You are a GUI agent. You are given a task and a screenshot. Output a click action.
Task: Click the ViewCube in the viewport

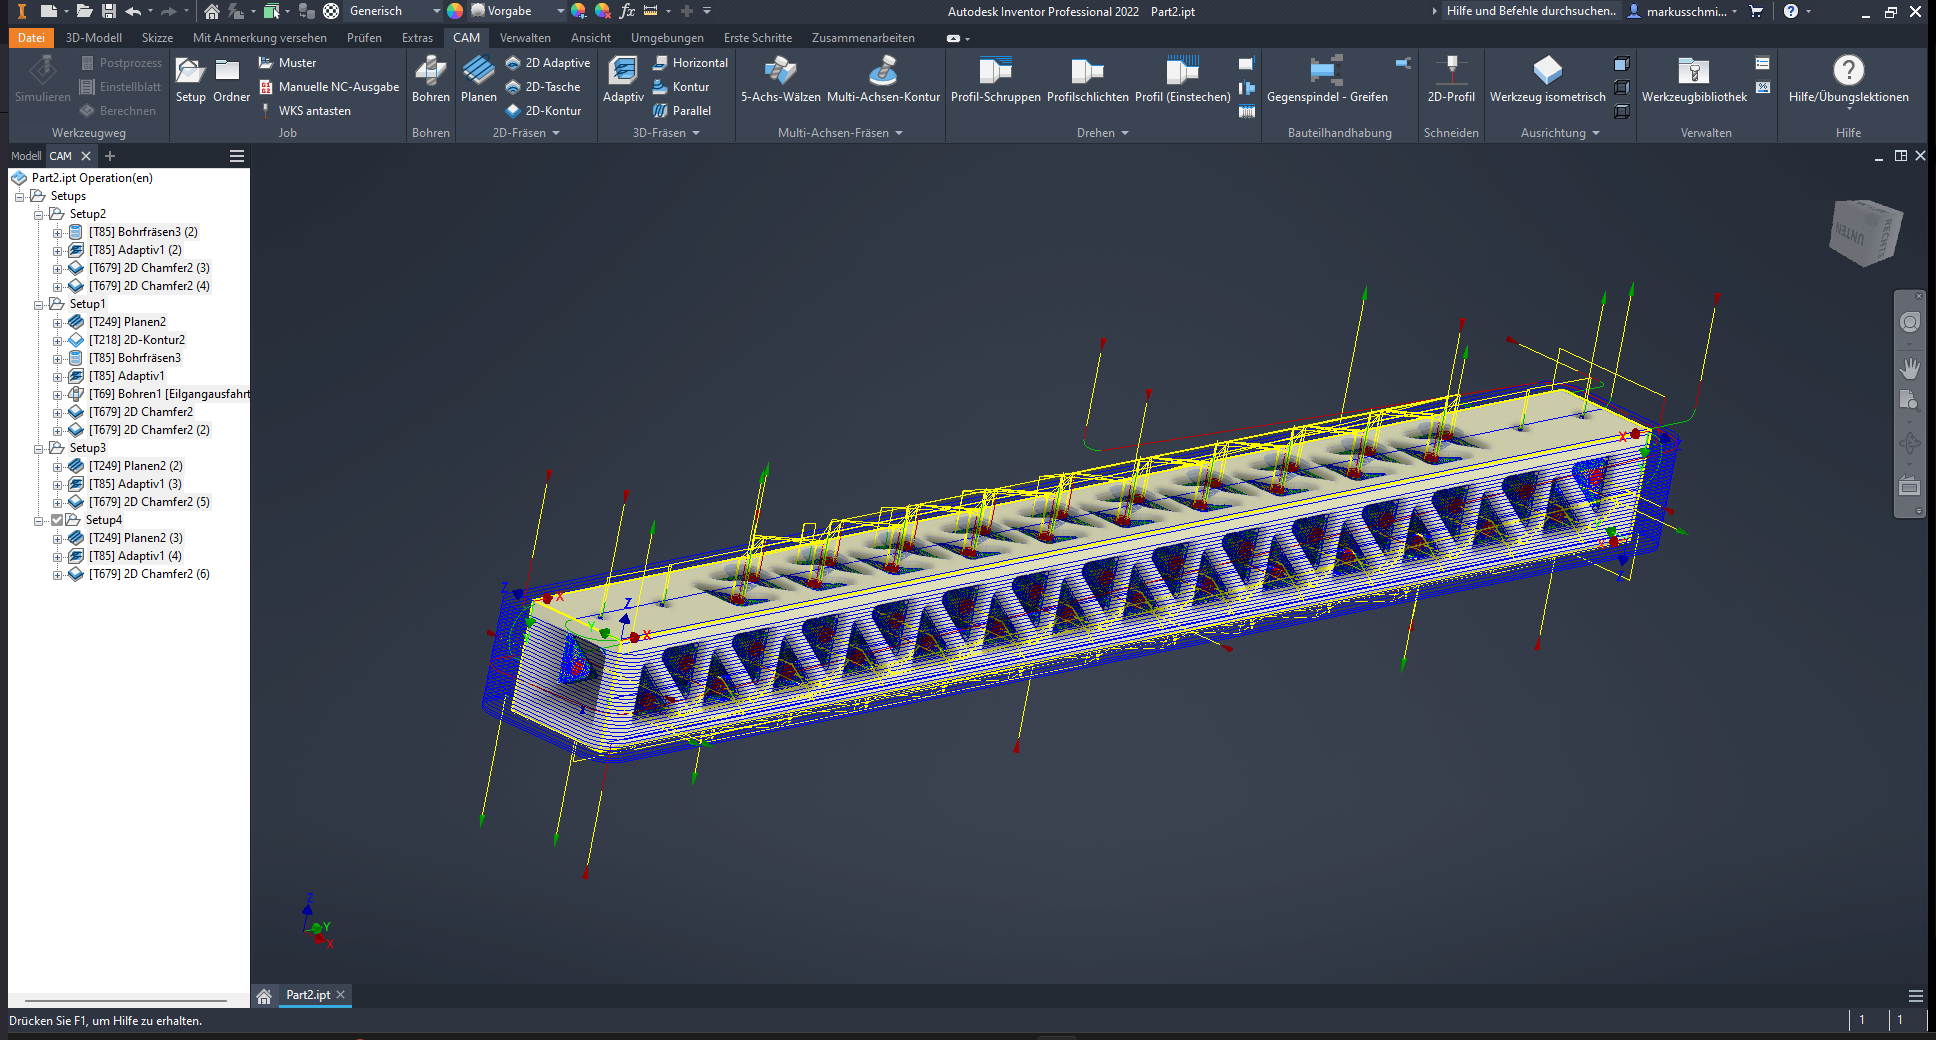pos(1865,232)
